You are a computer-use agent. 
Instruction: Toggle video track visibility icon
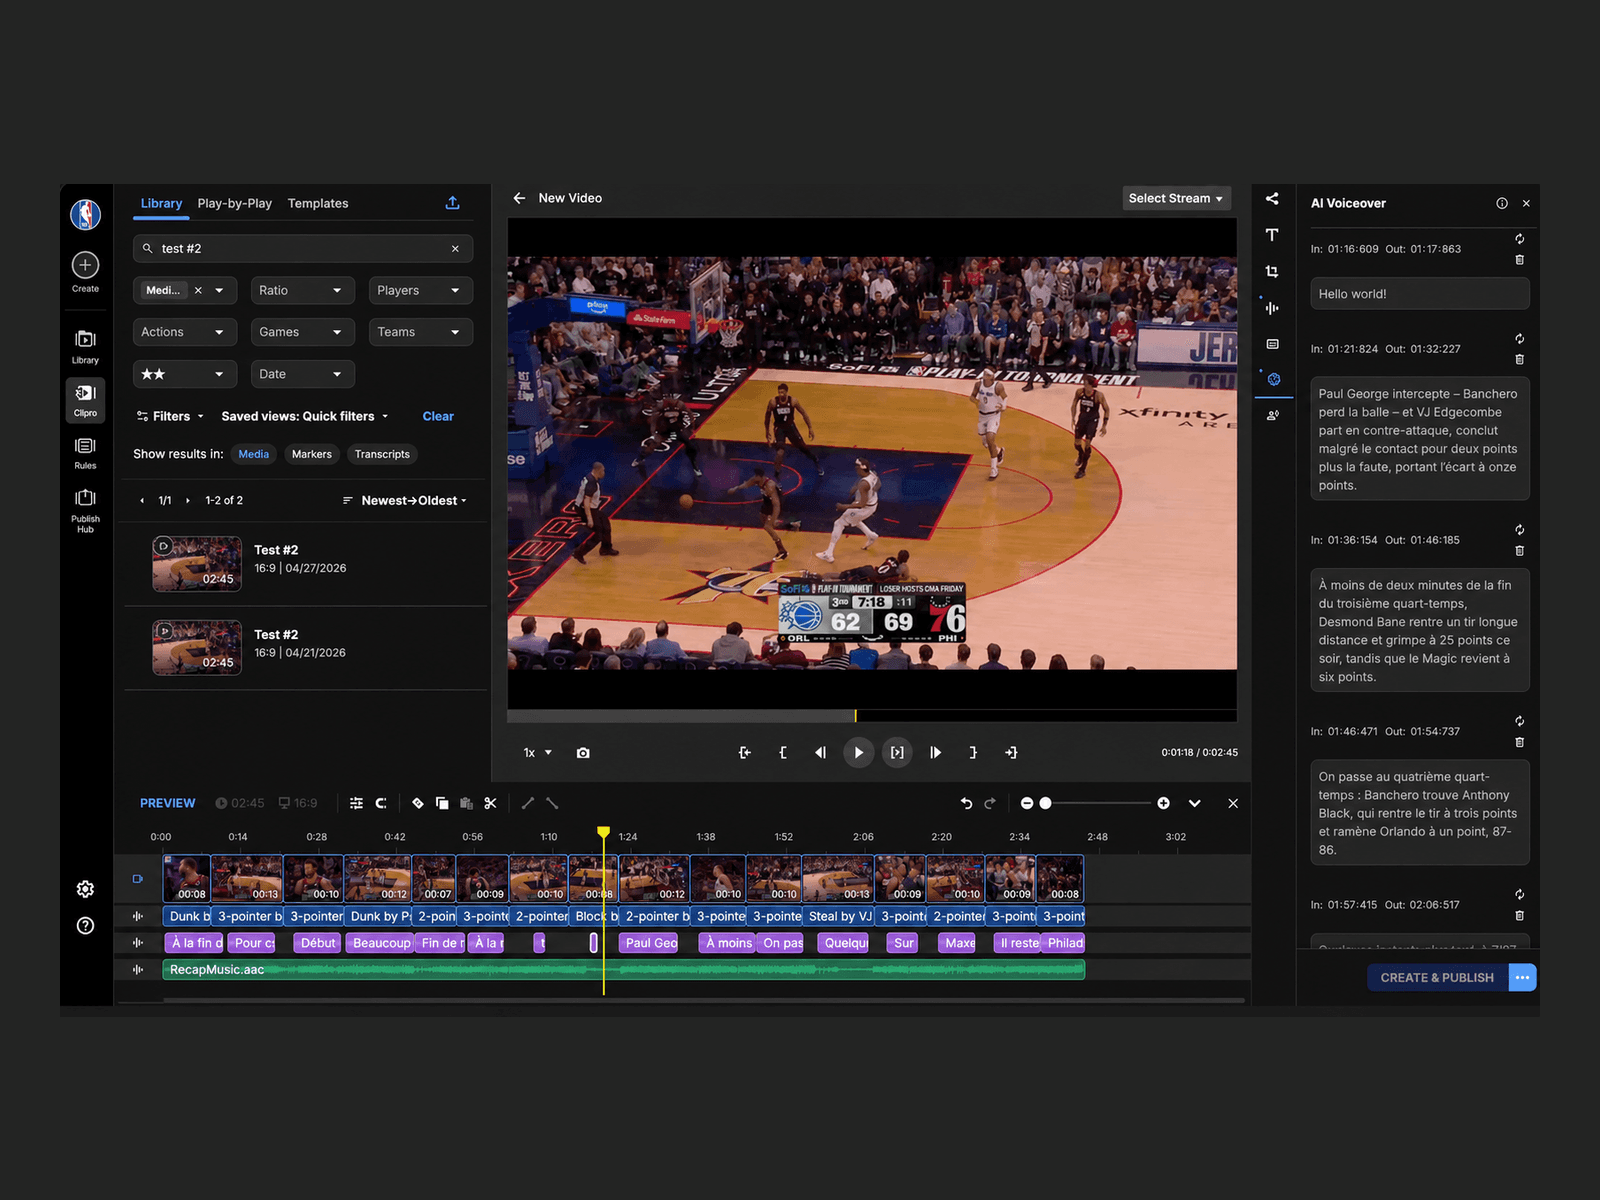138,879
